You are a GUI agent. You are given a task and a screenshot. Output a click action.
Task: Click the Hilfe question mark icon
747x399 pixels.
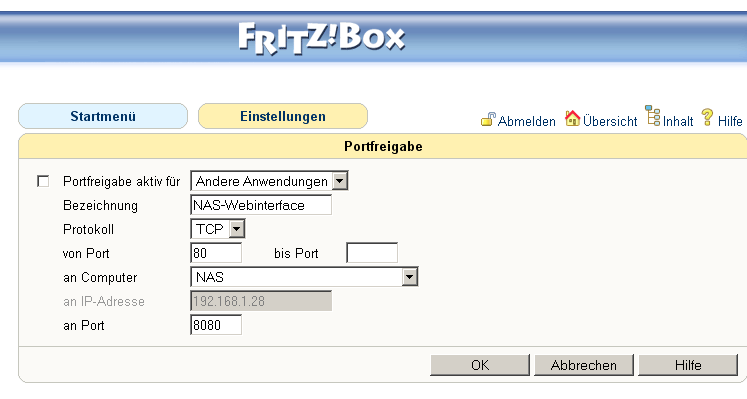point(707,117)
